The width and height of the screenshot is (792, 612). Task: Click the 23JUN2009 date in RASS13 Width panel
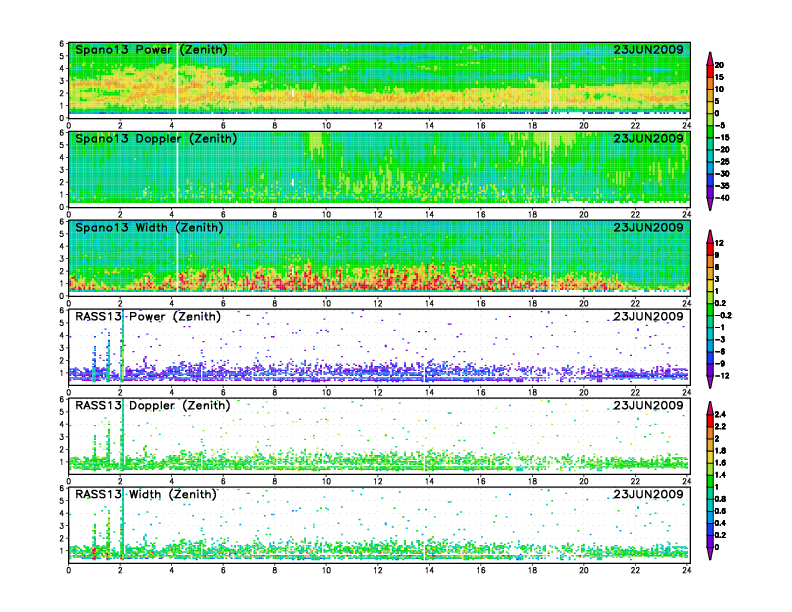click(x=648, y=494)
